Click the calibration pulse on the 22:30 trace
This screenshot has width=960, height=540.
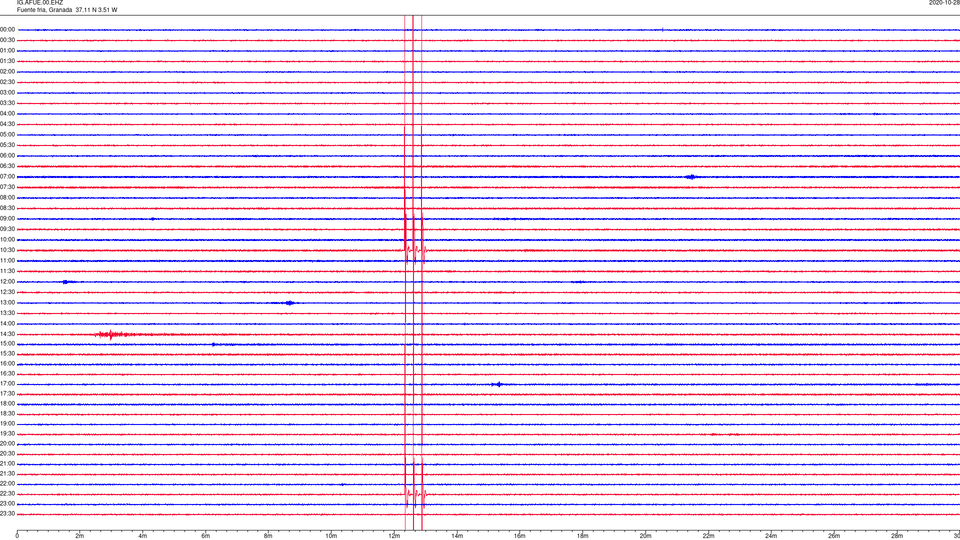(416, 493)
